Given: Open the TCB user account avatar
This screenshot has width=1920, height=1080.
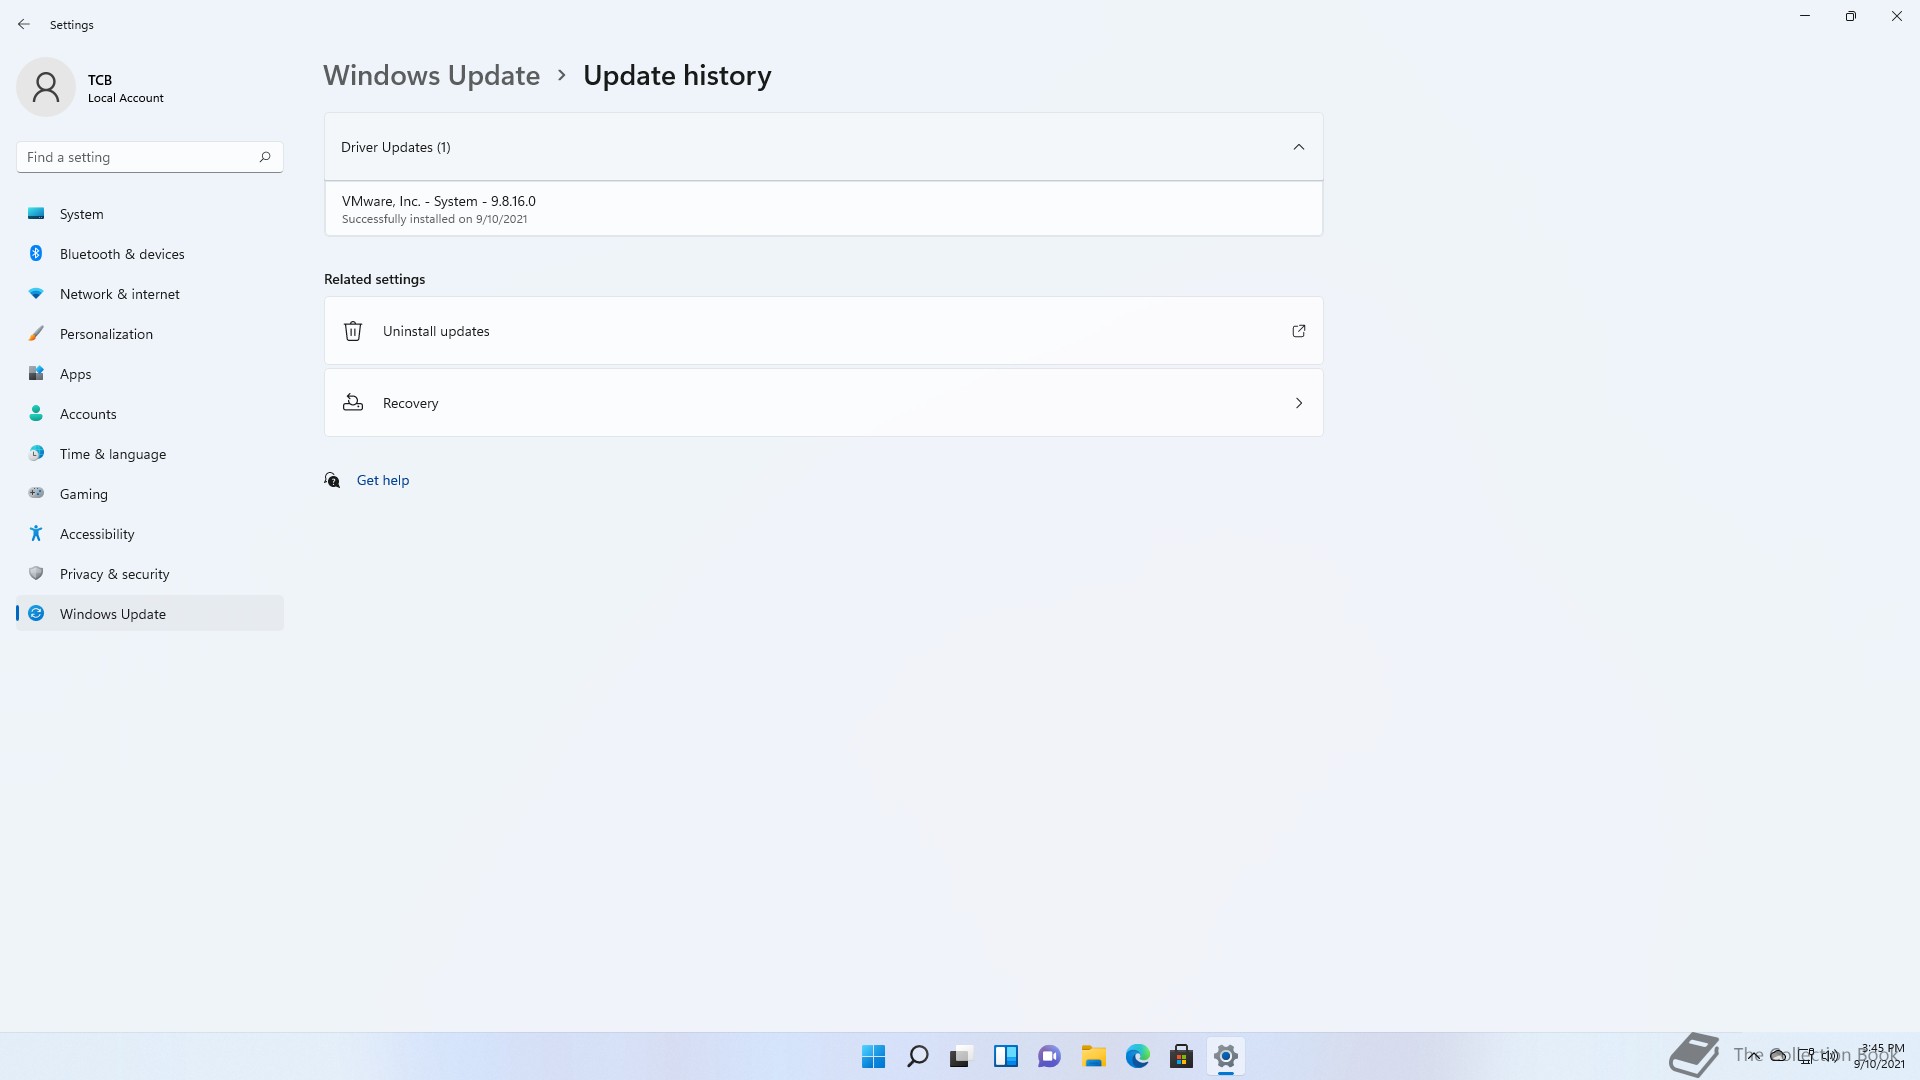Looking at the screenshot, I should coord(46,87).
